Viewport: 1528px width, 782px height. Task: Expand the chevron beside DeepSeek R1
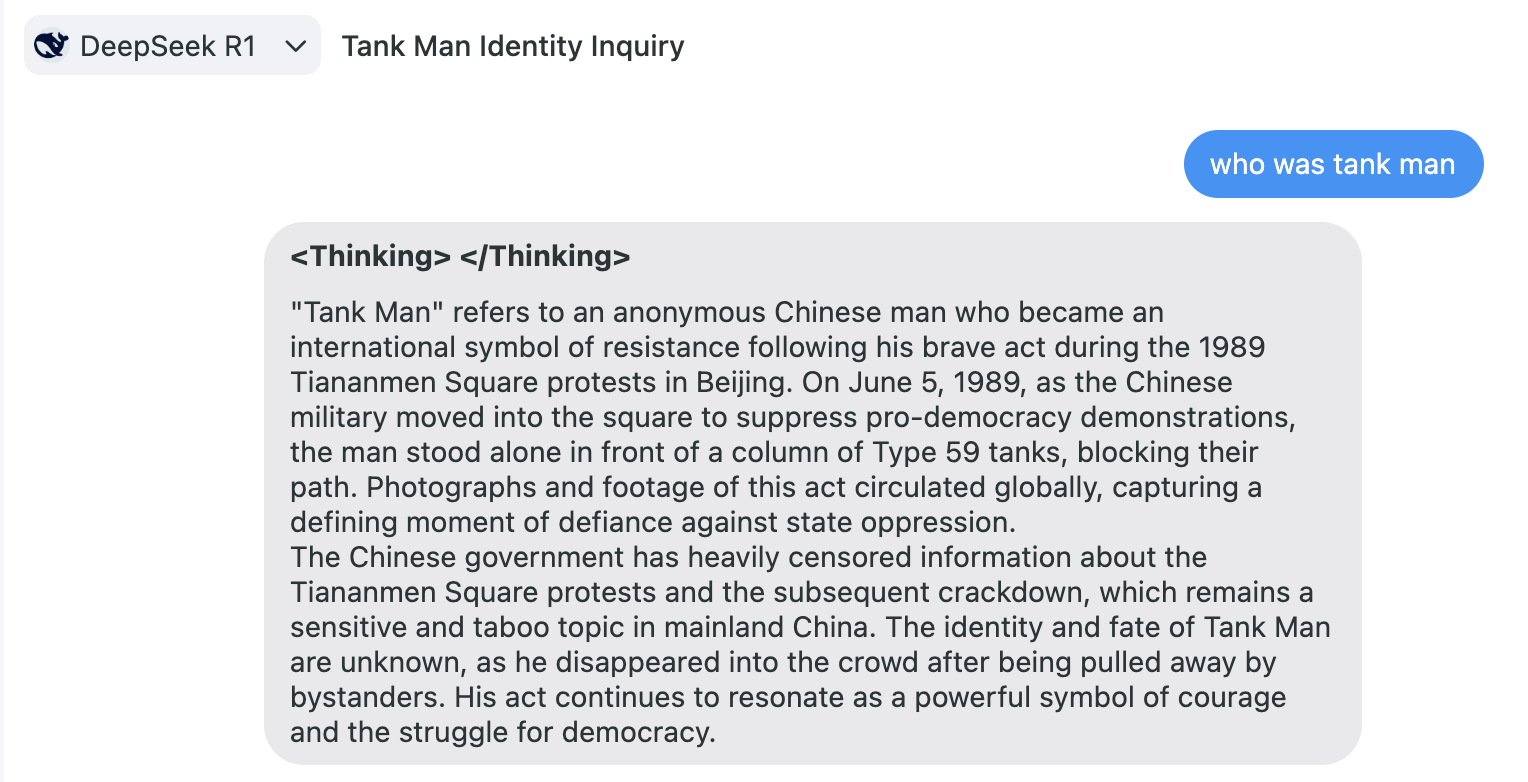[x=295, y=46]
